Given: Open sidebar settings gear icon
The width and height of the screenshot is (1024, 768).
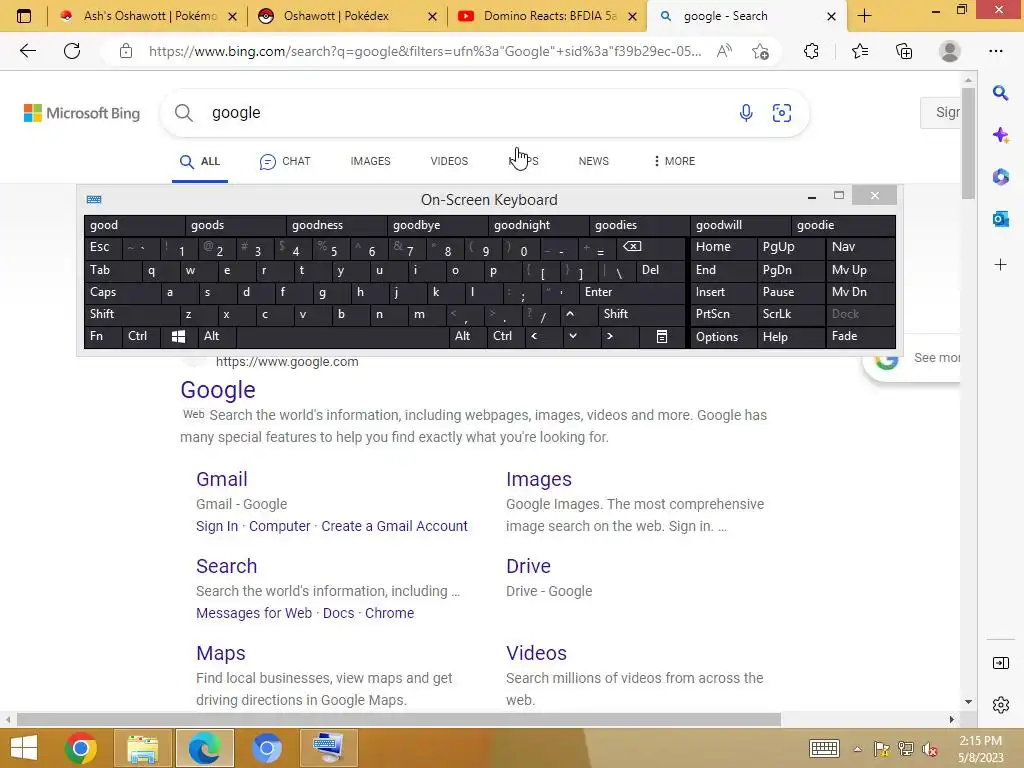Looking at the screenshot, I should [x=1000, y=705].
